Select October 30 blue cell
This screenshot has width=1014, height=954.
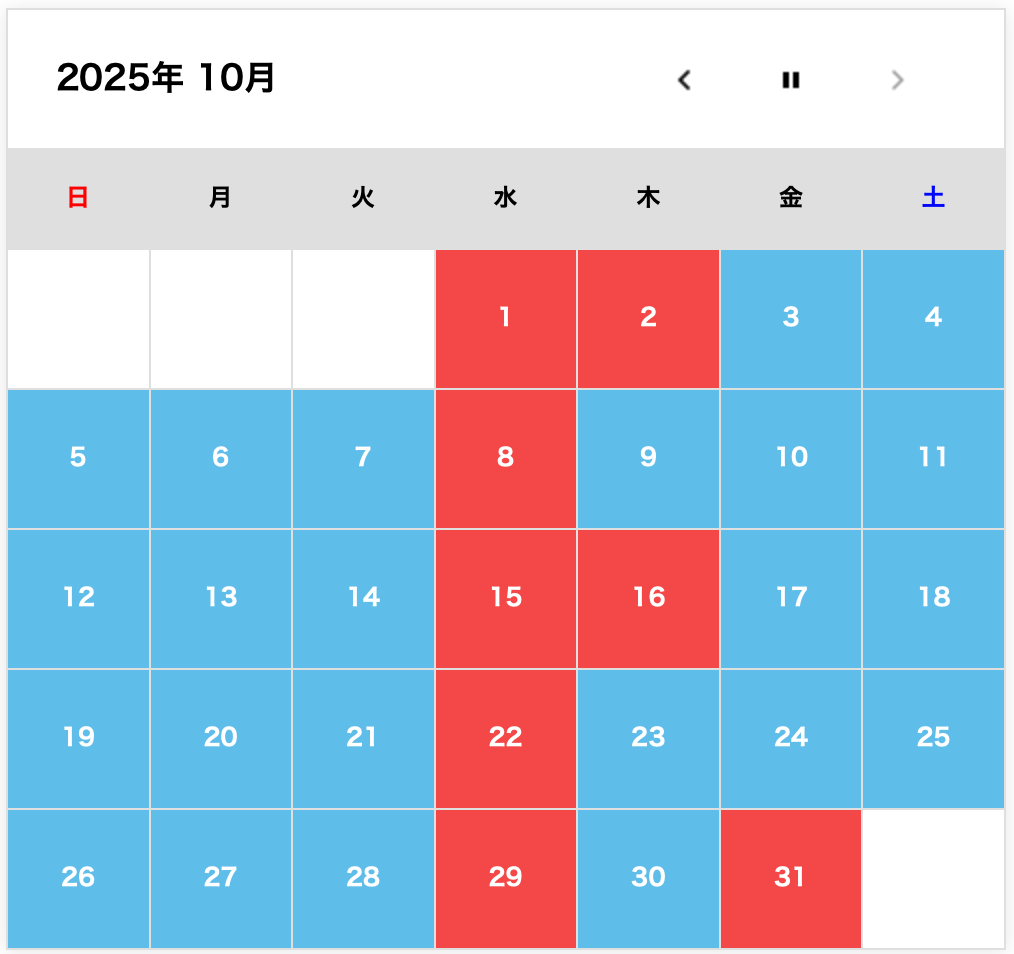coord(648,878)
